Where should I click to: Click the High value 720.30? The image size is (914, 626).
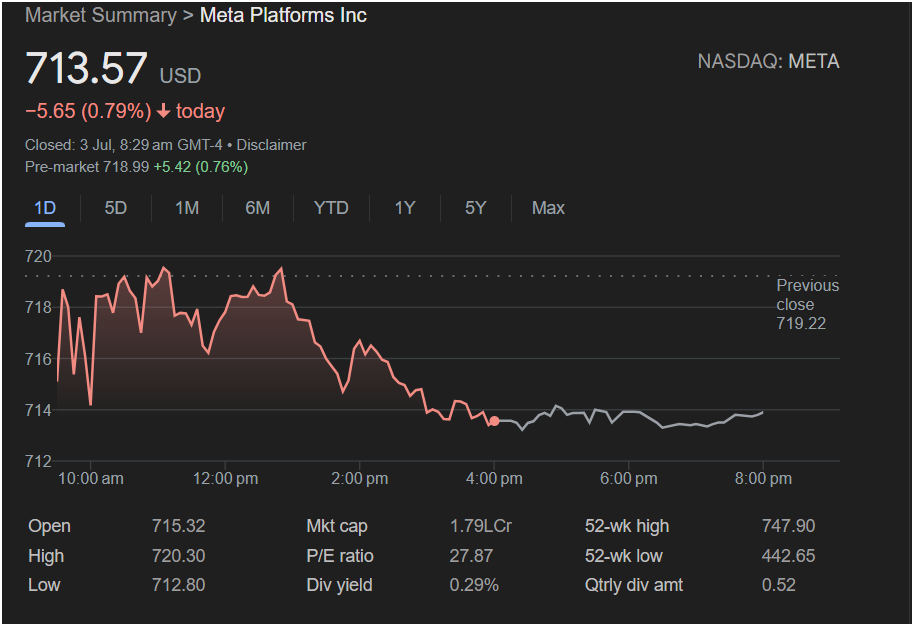(x=178, y=556)
